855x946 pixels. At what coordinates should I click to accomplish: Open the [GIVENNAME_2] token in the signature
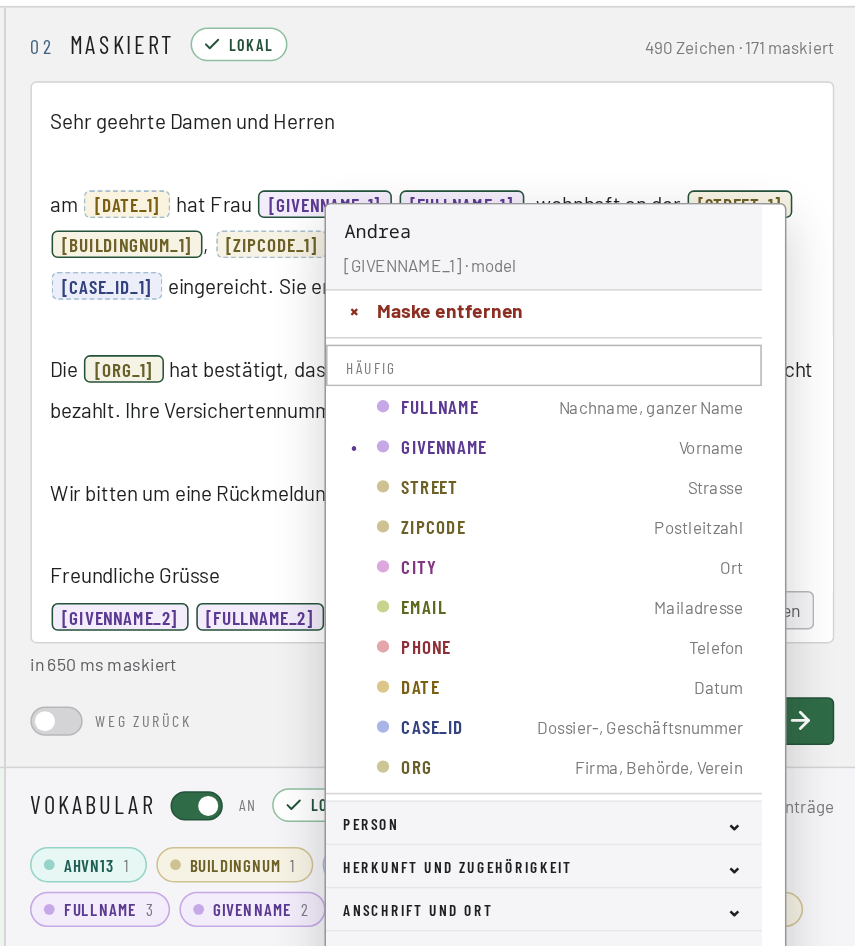119,618
